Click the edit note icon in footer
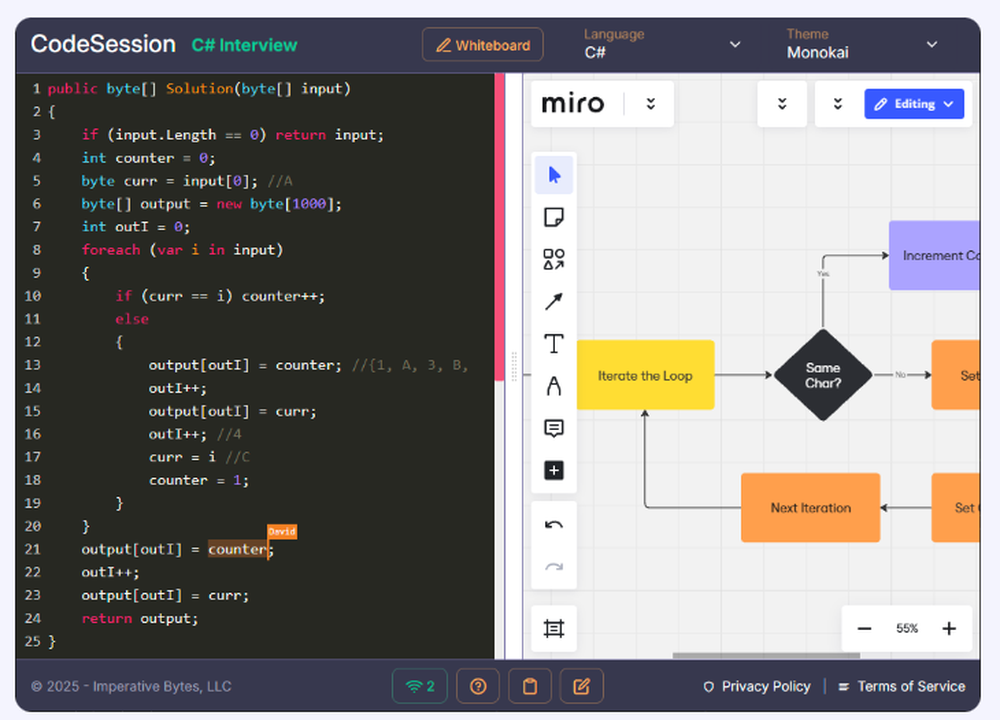This screenshot has height=720, width=1000. coord(582,686)
